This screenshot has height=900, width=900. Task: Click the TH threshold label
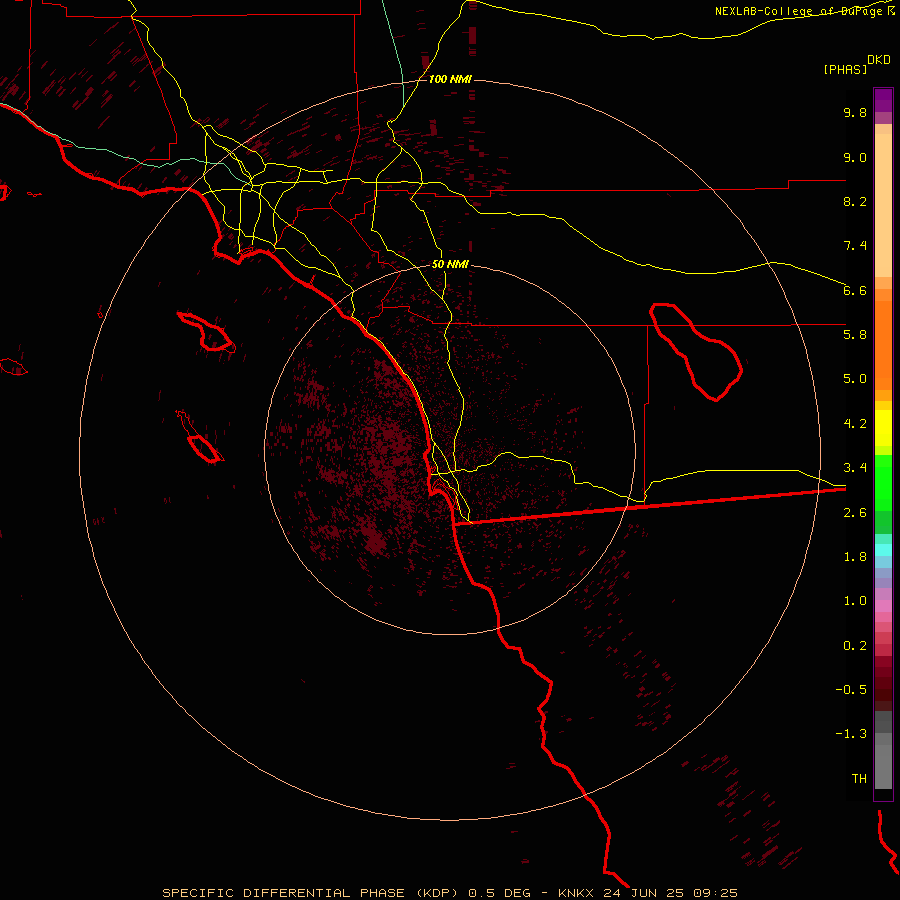coord(859,779)
